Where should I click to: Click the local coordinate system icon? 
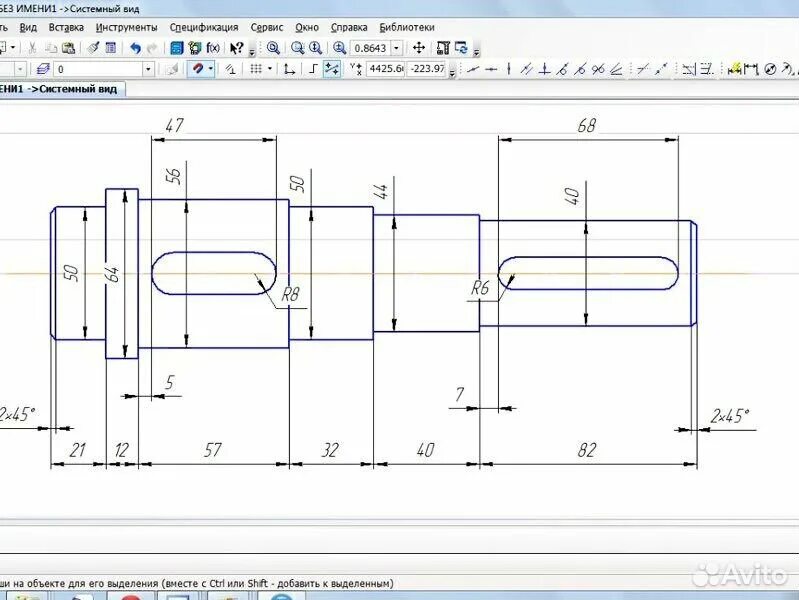[x=289, y=69]
